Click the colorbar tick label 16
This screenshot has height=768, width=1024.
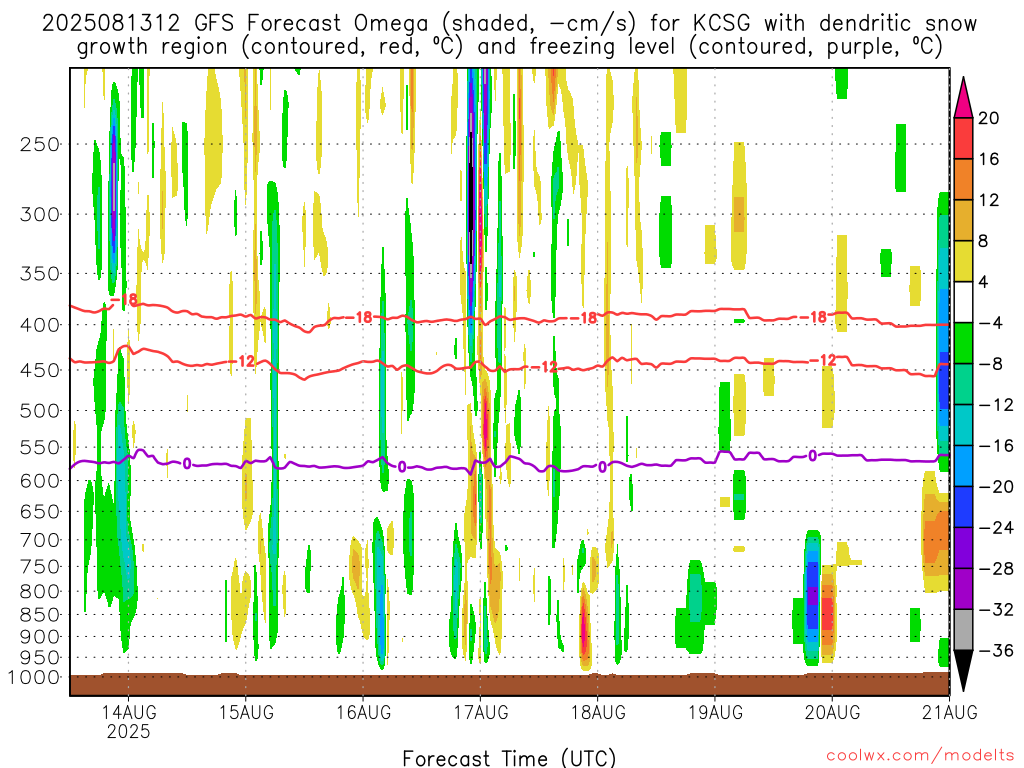[x=989, y=159]
